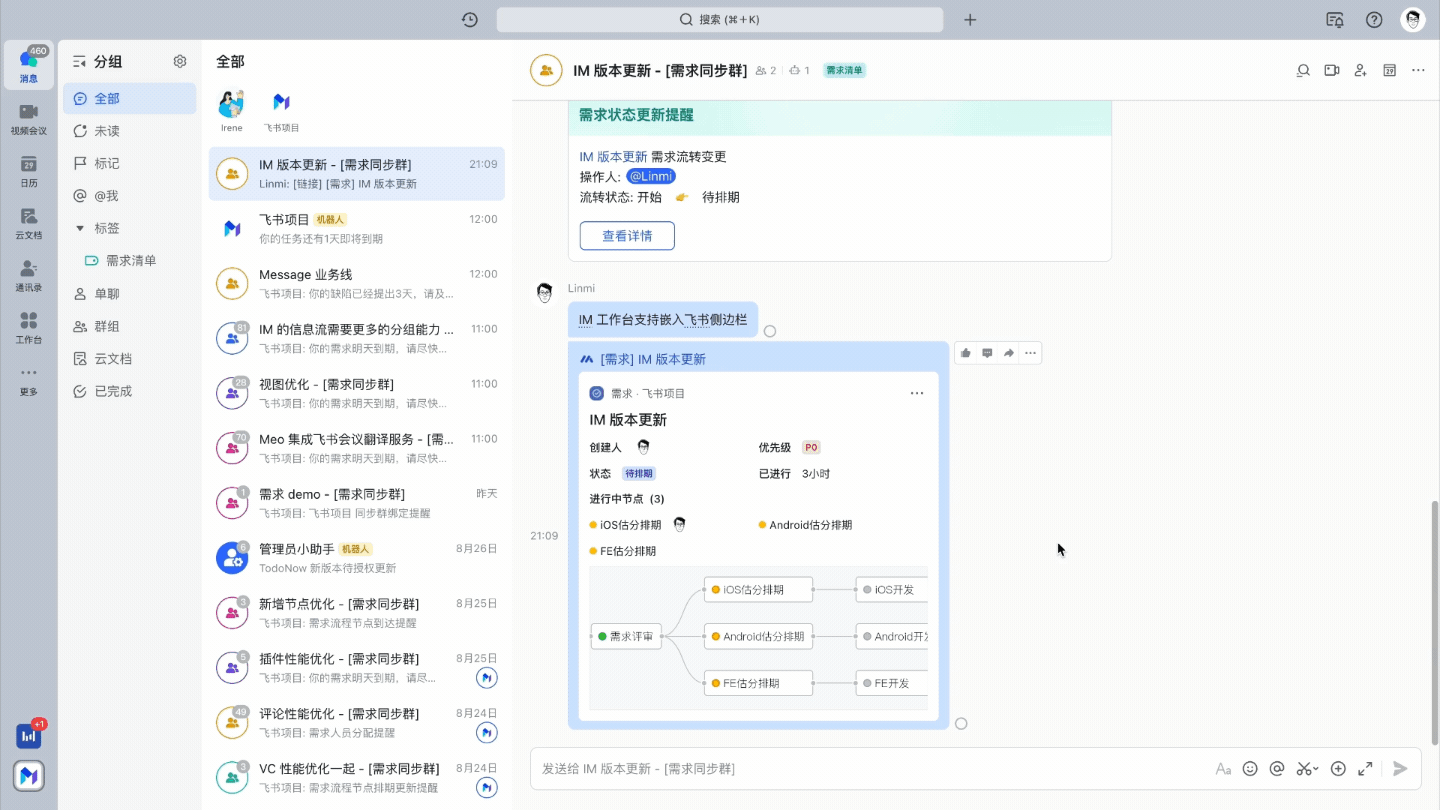Click the message input field 发送给 IM 版本更新

click(x=870, y=769)
